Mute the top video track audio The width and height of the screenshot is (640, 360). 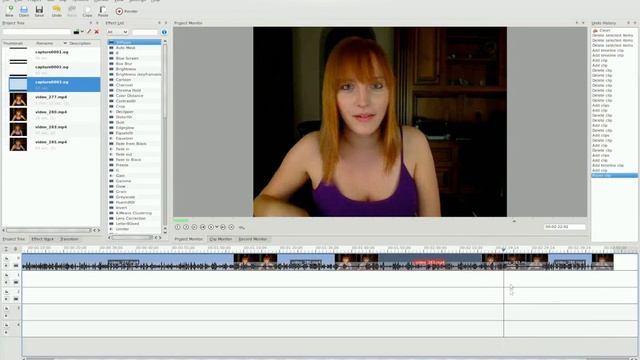pyautogui.click(x=6, y=266)
